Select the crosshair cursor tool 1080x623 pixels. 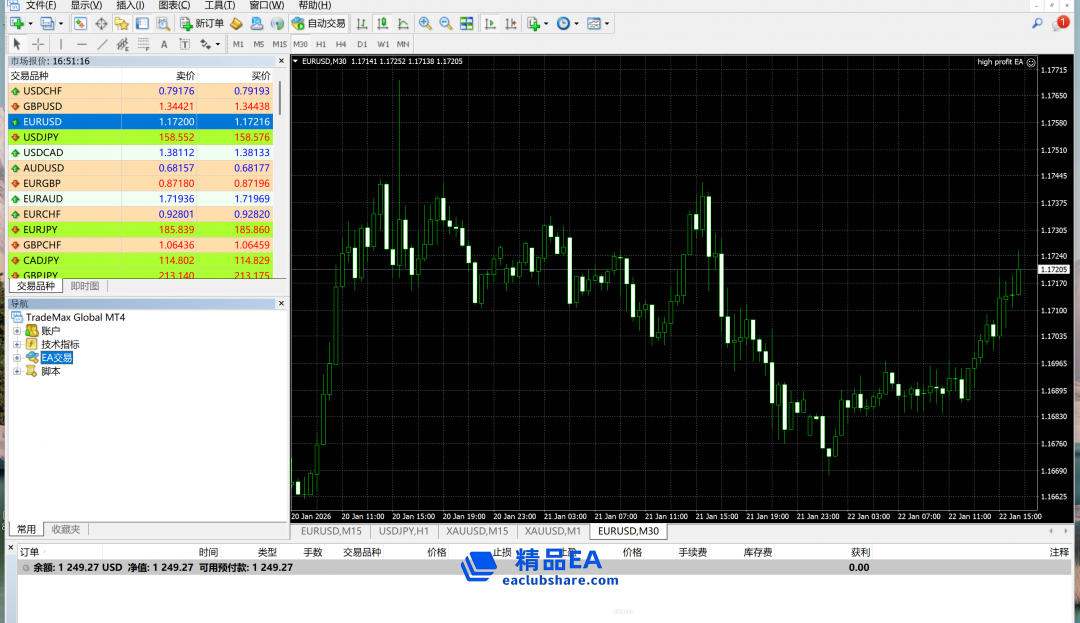tap(38, 44)
